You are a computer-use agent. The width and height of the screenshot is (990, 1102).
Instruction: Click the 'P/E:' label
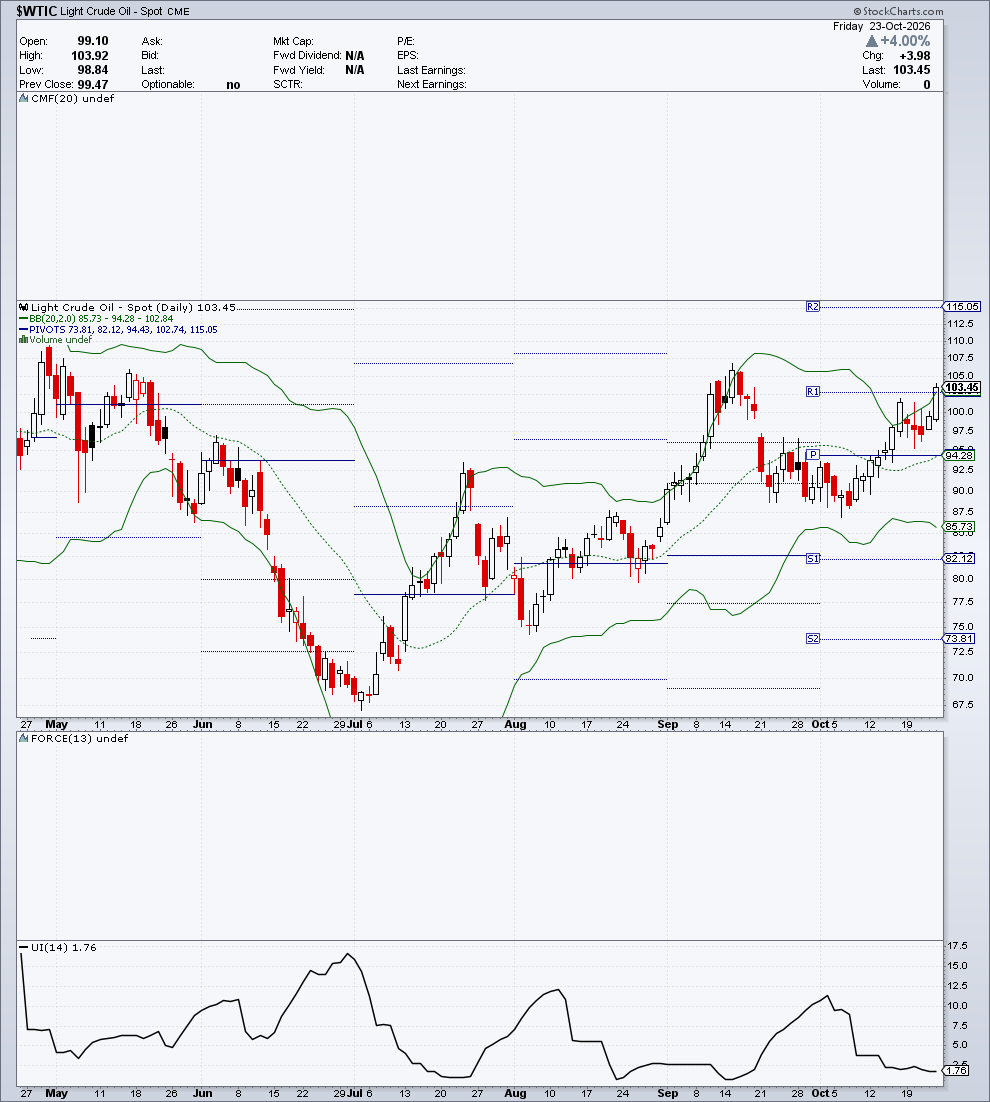point(405,41)
